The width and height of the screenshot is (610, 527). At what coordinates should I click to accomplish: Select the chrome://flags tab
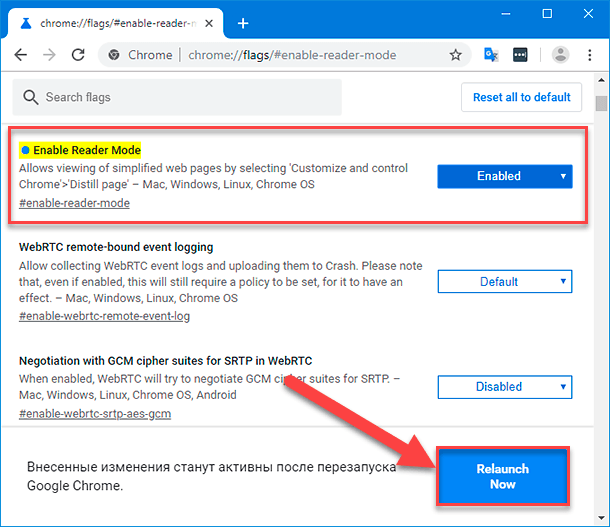coord(116,23)
